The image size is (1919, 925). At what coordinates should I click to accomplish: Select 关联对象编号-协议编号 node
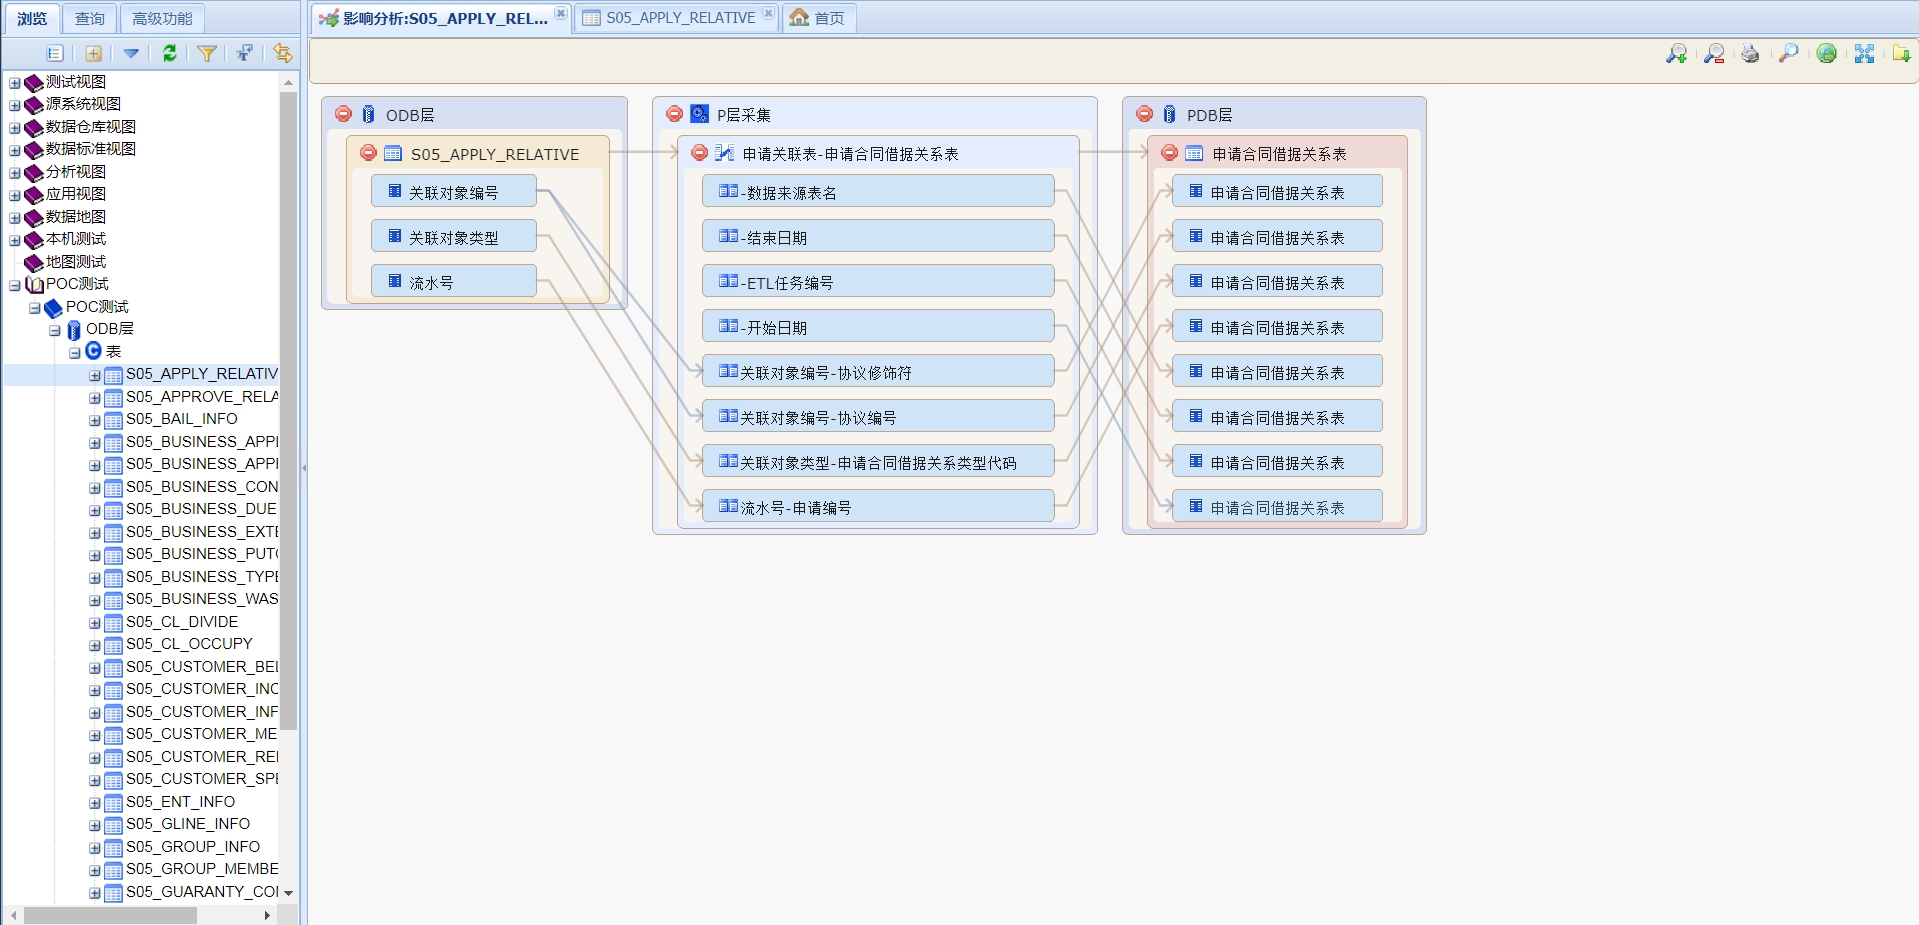coord(878,417)
